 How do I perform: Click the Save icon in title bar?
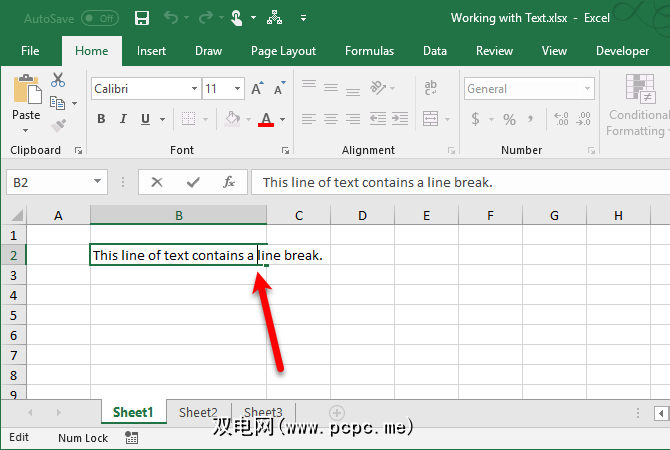tap(142, 18)
